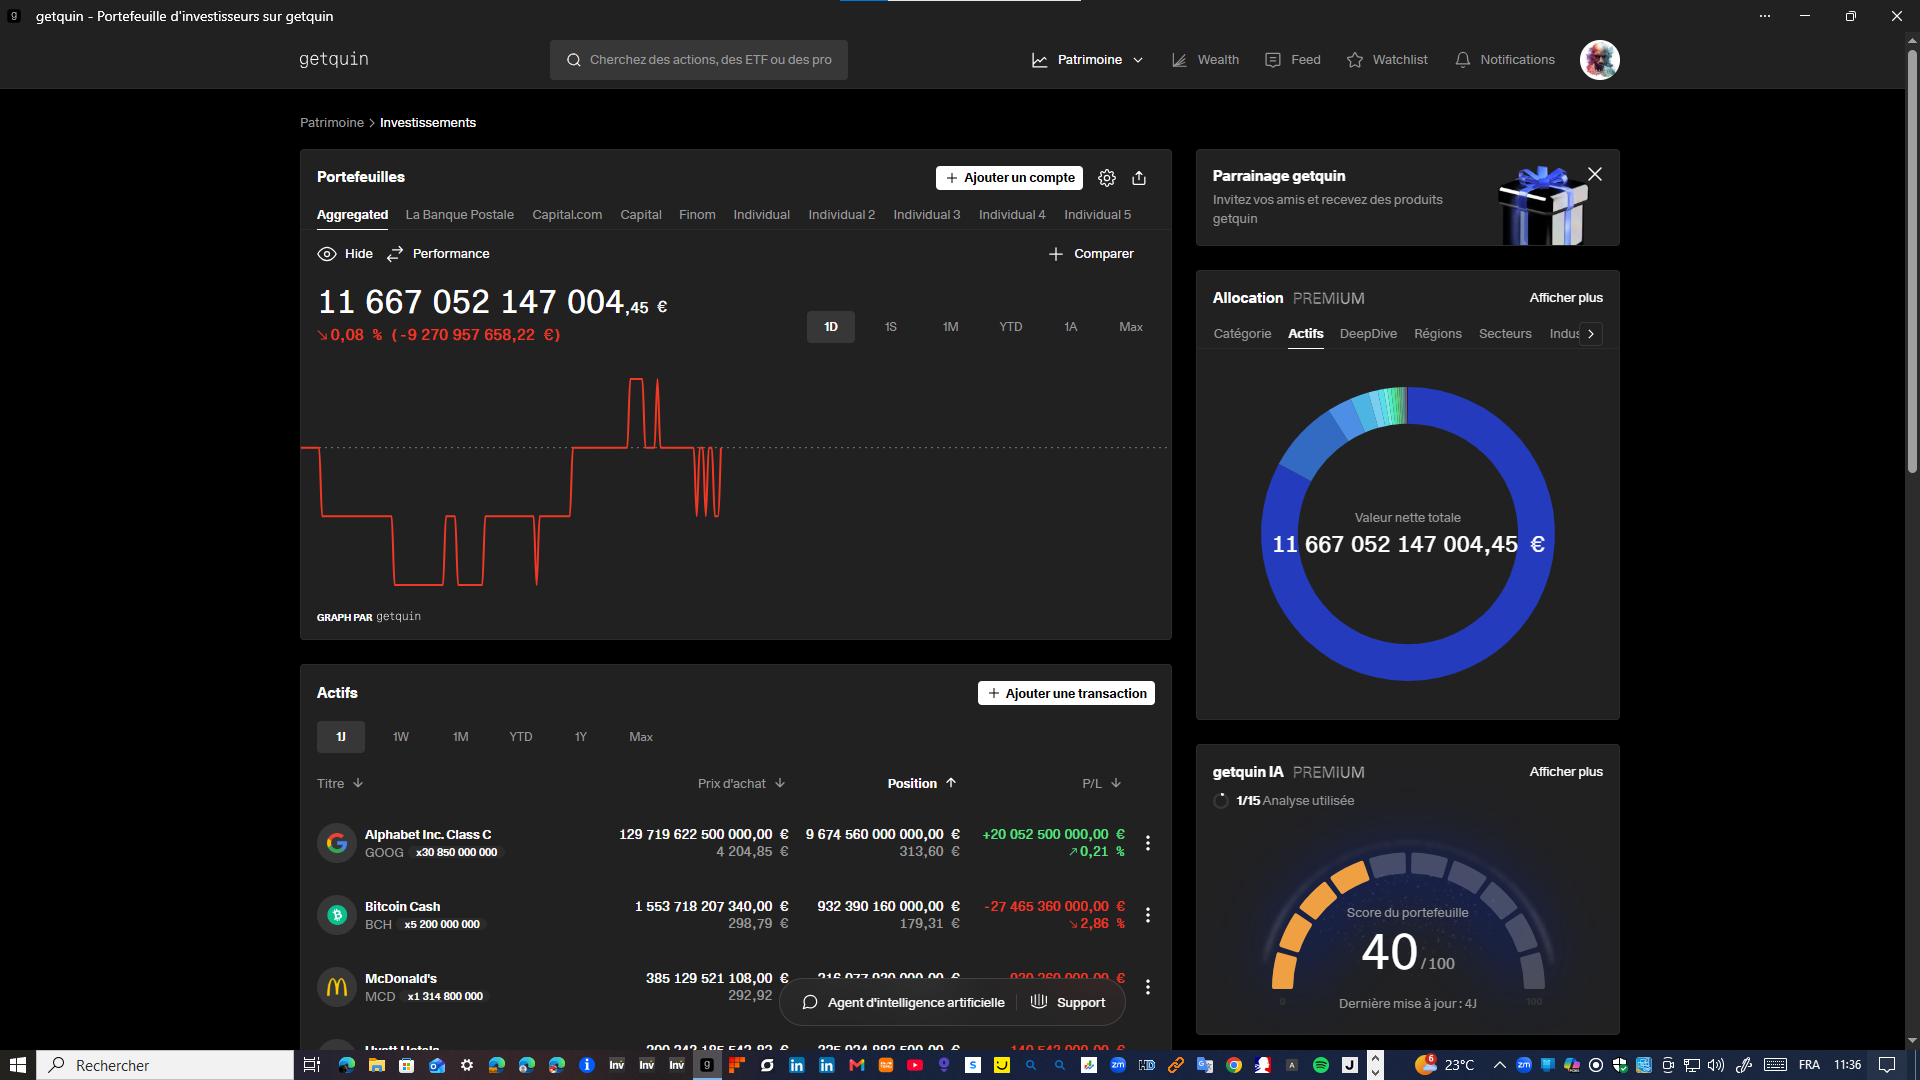
Task: Open the Notifications bell
Action: point(1505,60)
